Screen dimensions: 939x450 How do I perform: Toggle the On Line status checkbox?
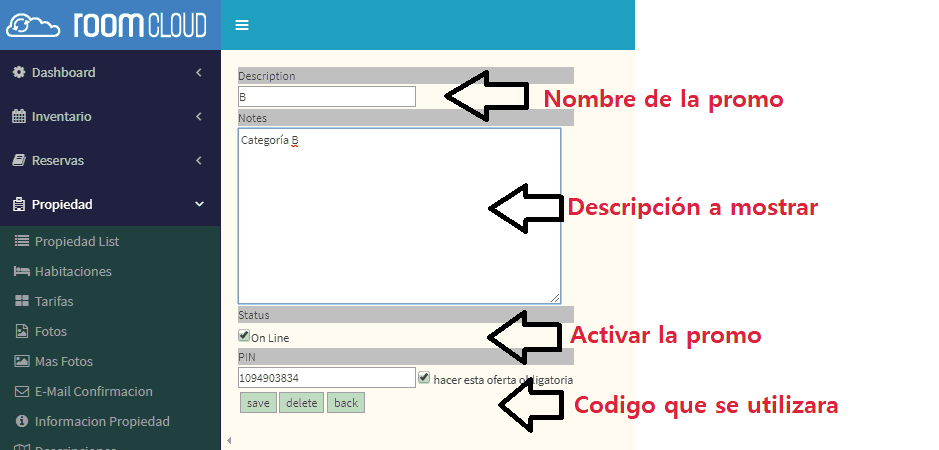coord(244,337)
